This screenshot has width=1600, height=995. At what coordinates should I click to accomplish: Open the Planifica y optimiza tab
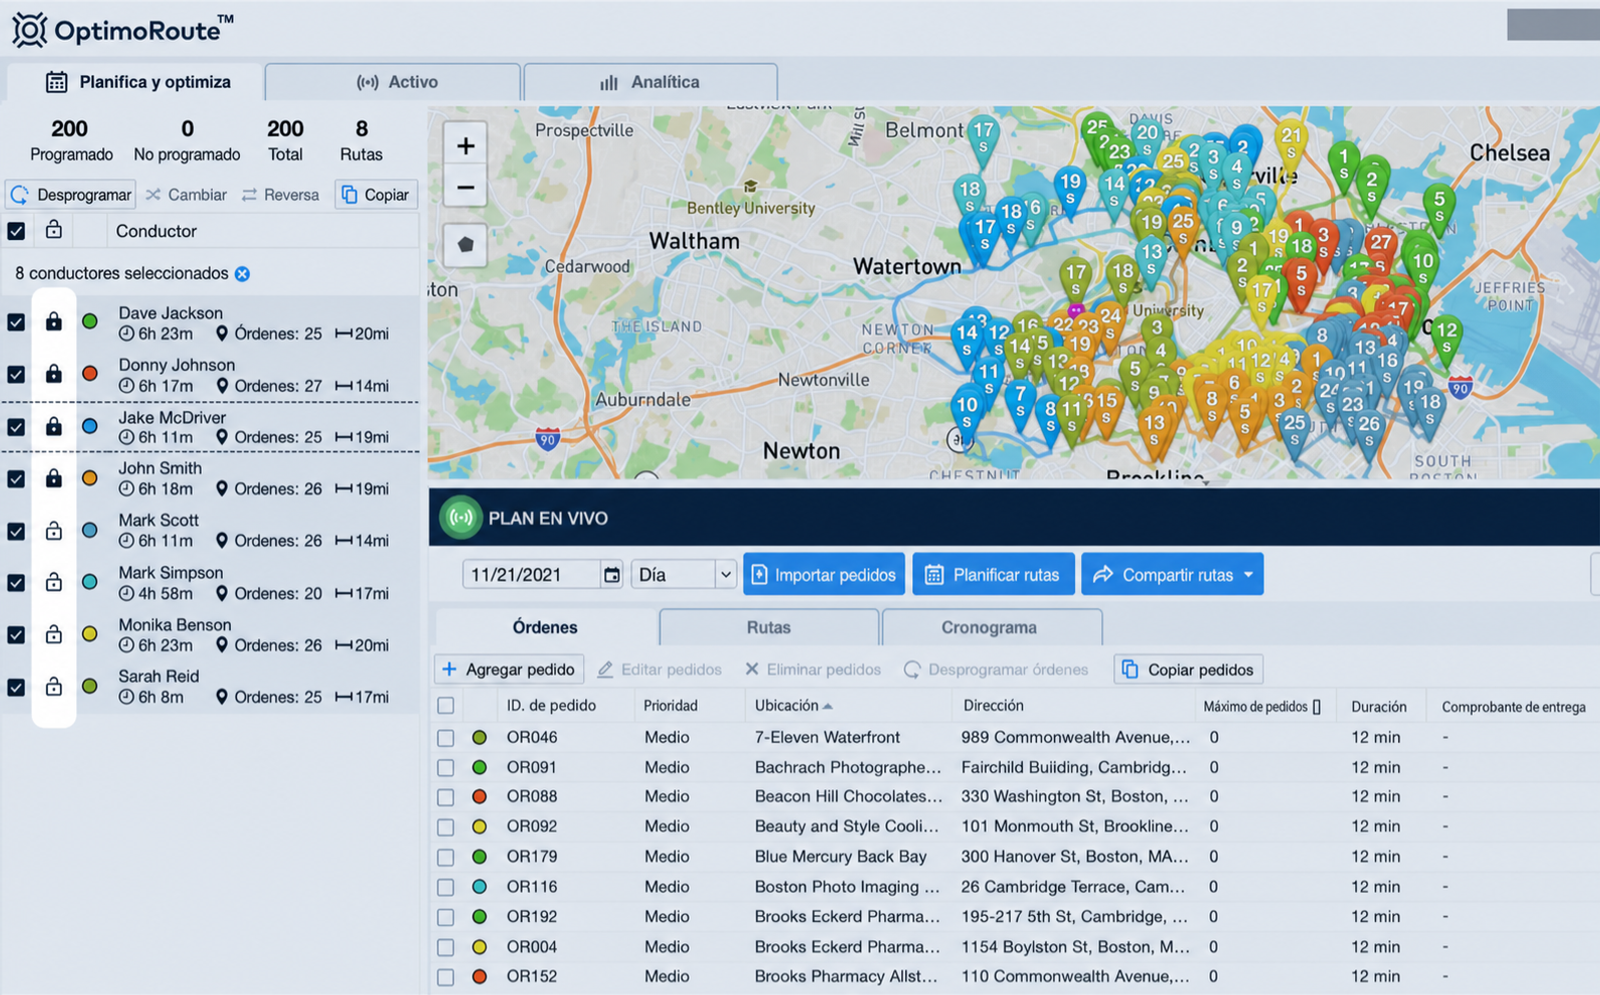click(136, 82)
